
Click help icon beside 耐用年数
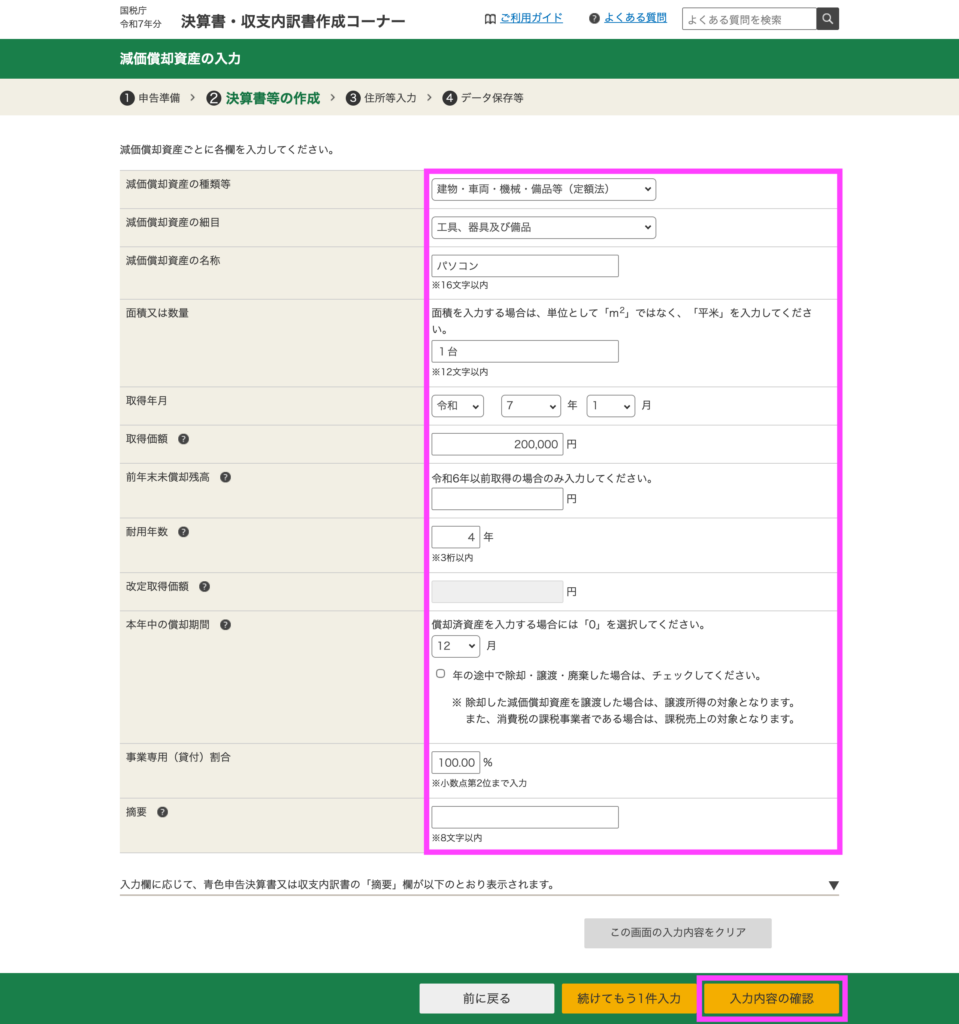point(184,532)
